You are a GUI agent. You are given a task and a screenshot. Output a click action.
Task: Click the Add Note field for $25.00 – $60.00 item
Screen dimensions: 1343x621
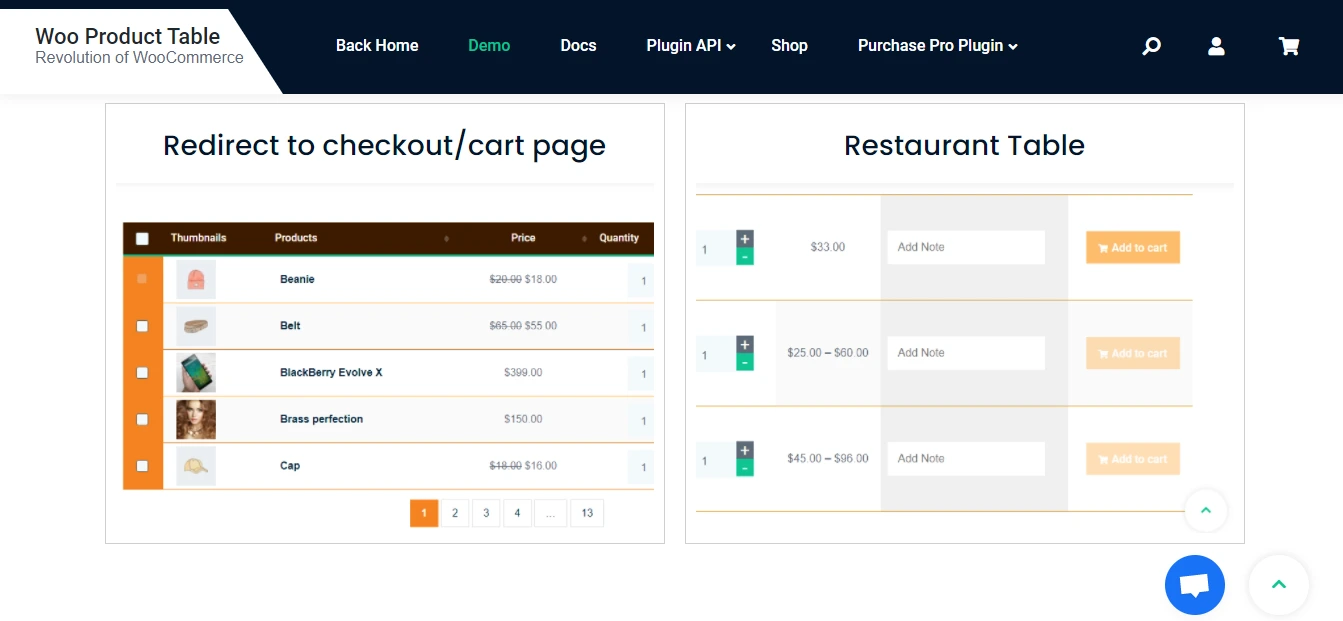click(965, 353)
